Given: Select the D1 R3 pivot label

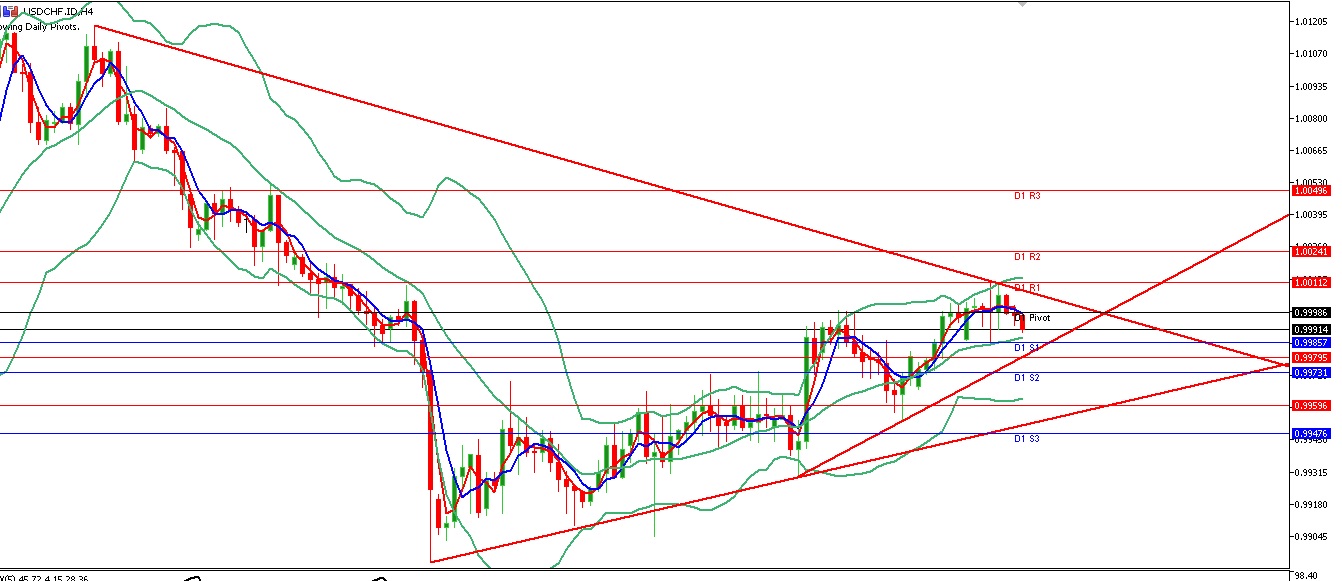Looking at the screenshot, I should click(x=1027, y=196).
